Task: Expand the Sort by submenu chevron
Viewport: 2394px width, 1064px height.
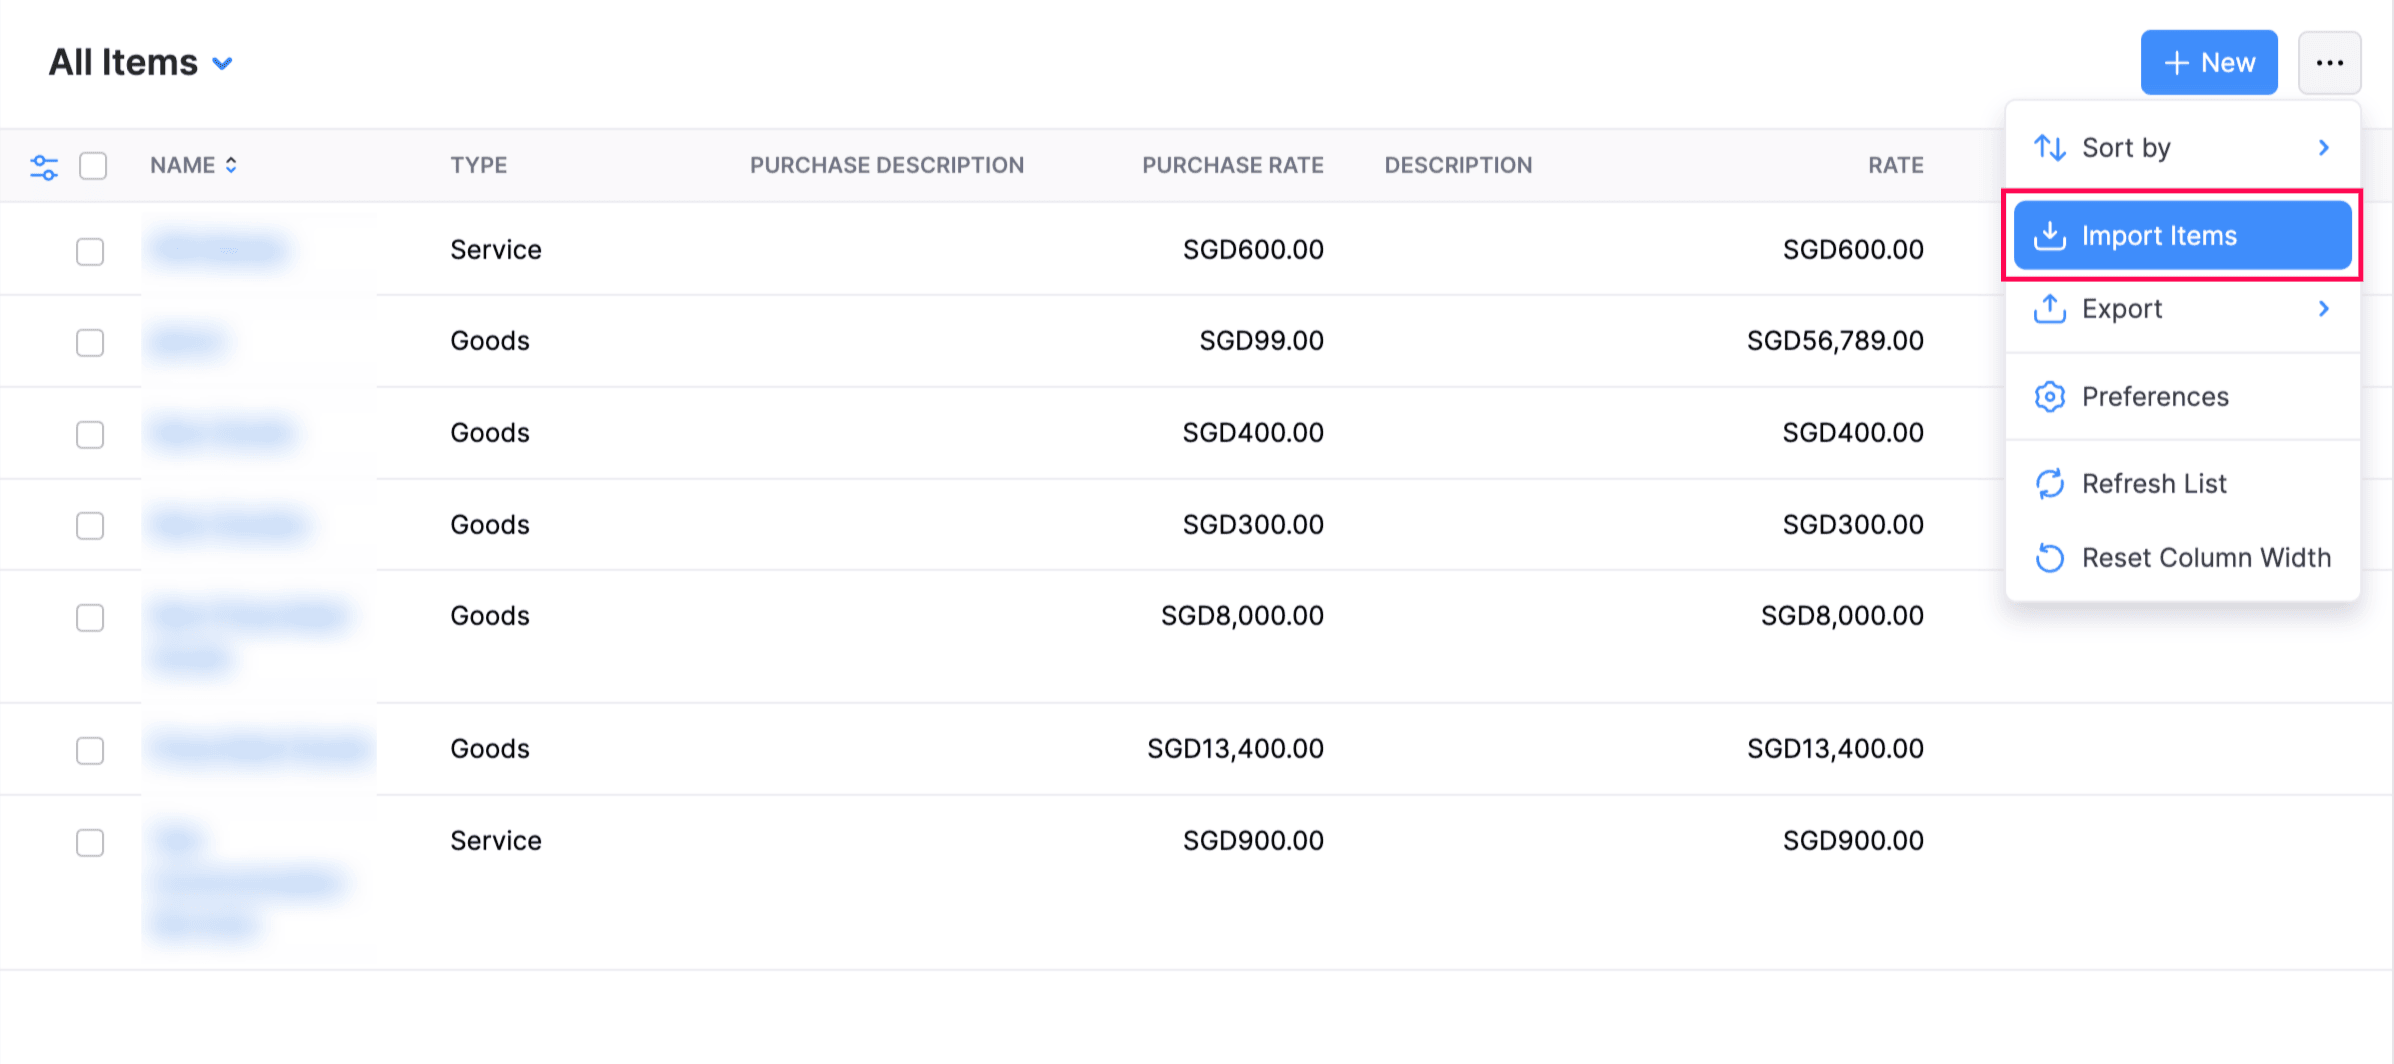Action: [2323, 147]
